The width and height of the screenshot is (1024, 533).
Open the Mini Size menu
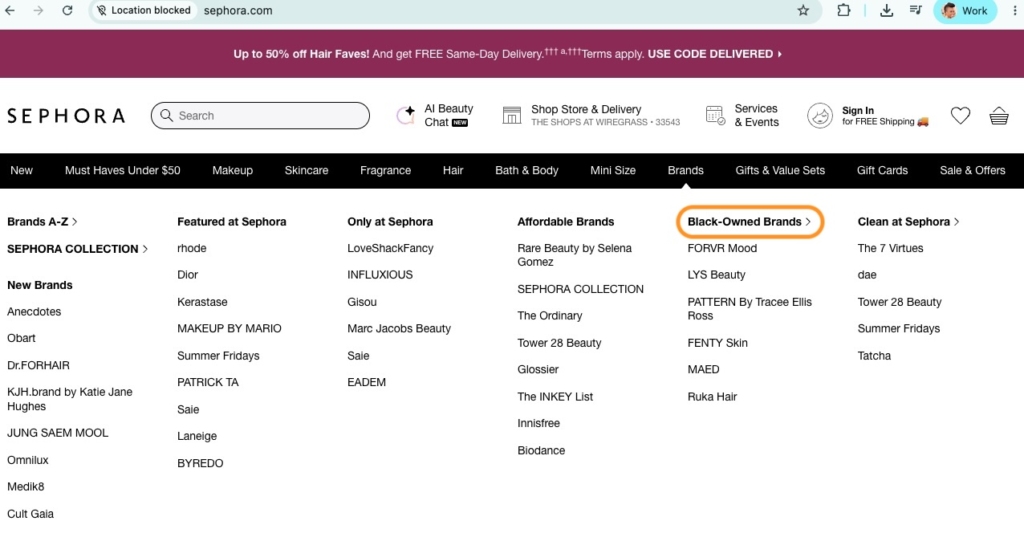(613, 170)
